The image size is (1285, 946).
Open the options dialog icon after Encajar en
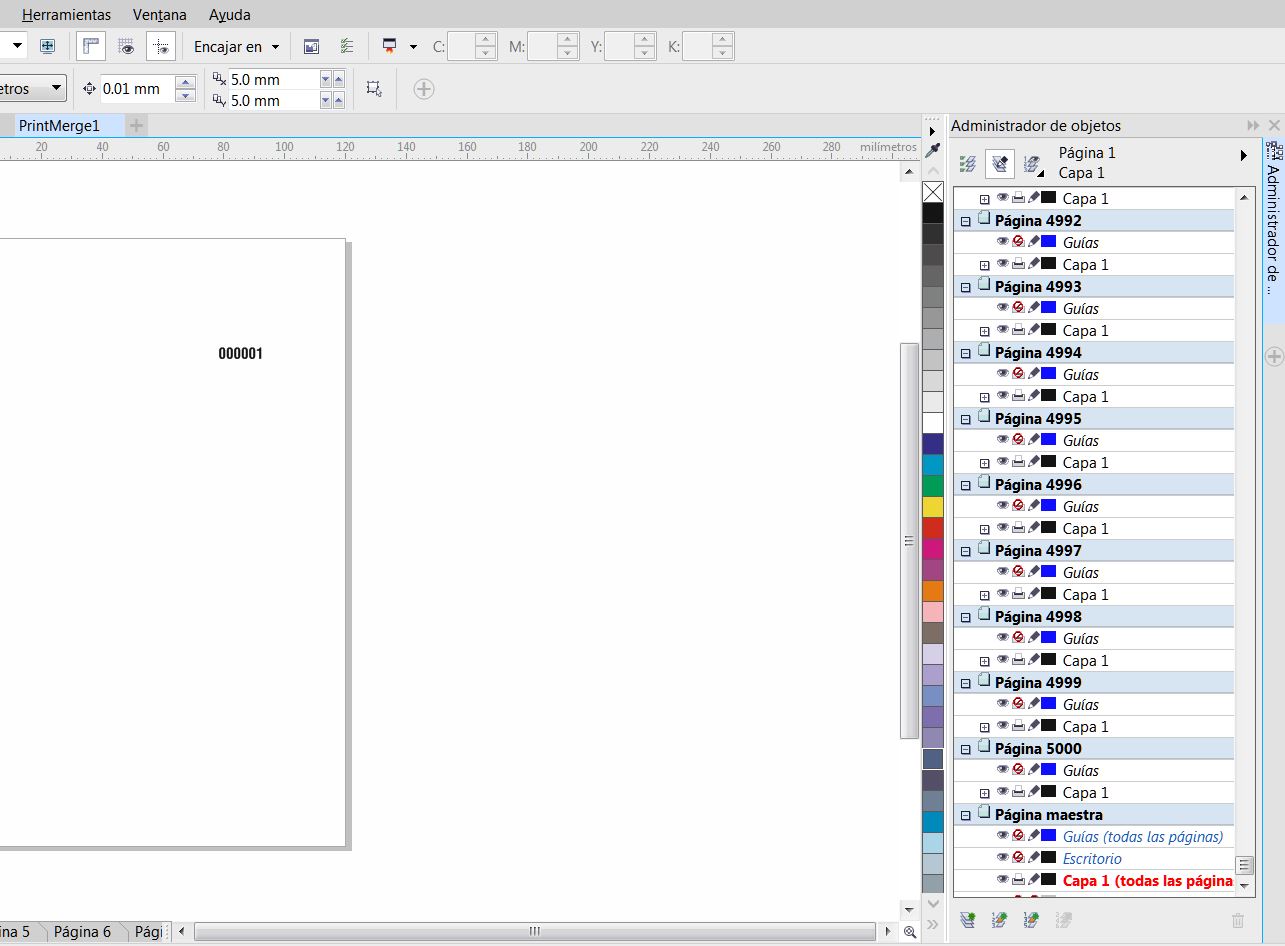pyautogui.click(x=311, y=46)
